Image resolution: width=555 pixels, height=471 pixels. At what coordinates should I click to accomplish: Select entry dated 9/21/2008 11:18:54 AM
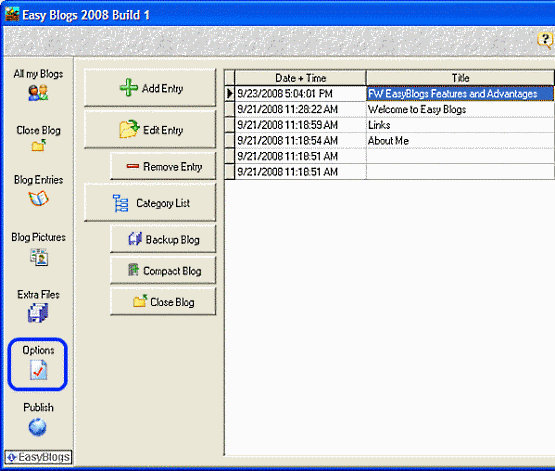301,140
